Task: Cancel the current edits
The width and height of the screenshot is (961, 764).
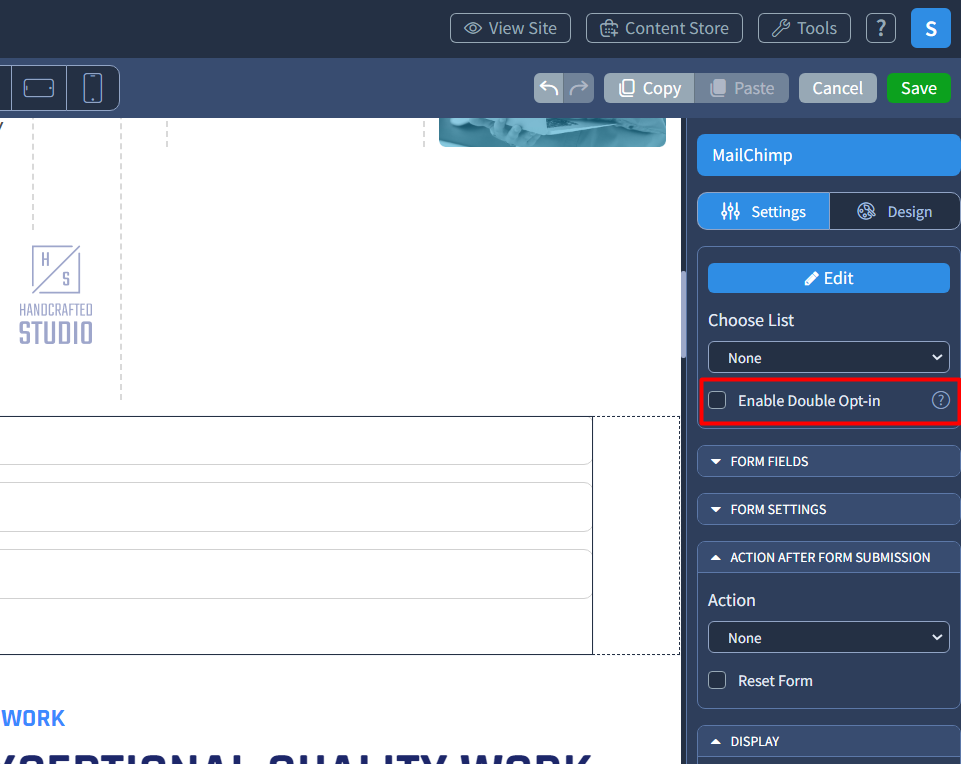Action: [837, 88]
